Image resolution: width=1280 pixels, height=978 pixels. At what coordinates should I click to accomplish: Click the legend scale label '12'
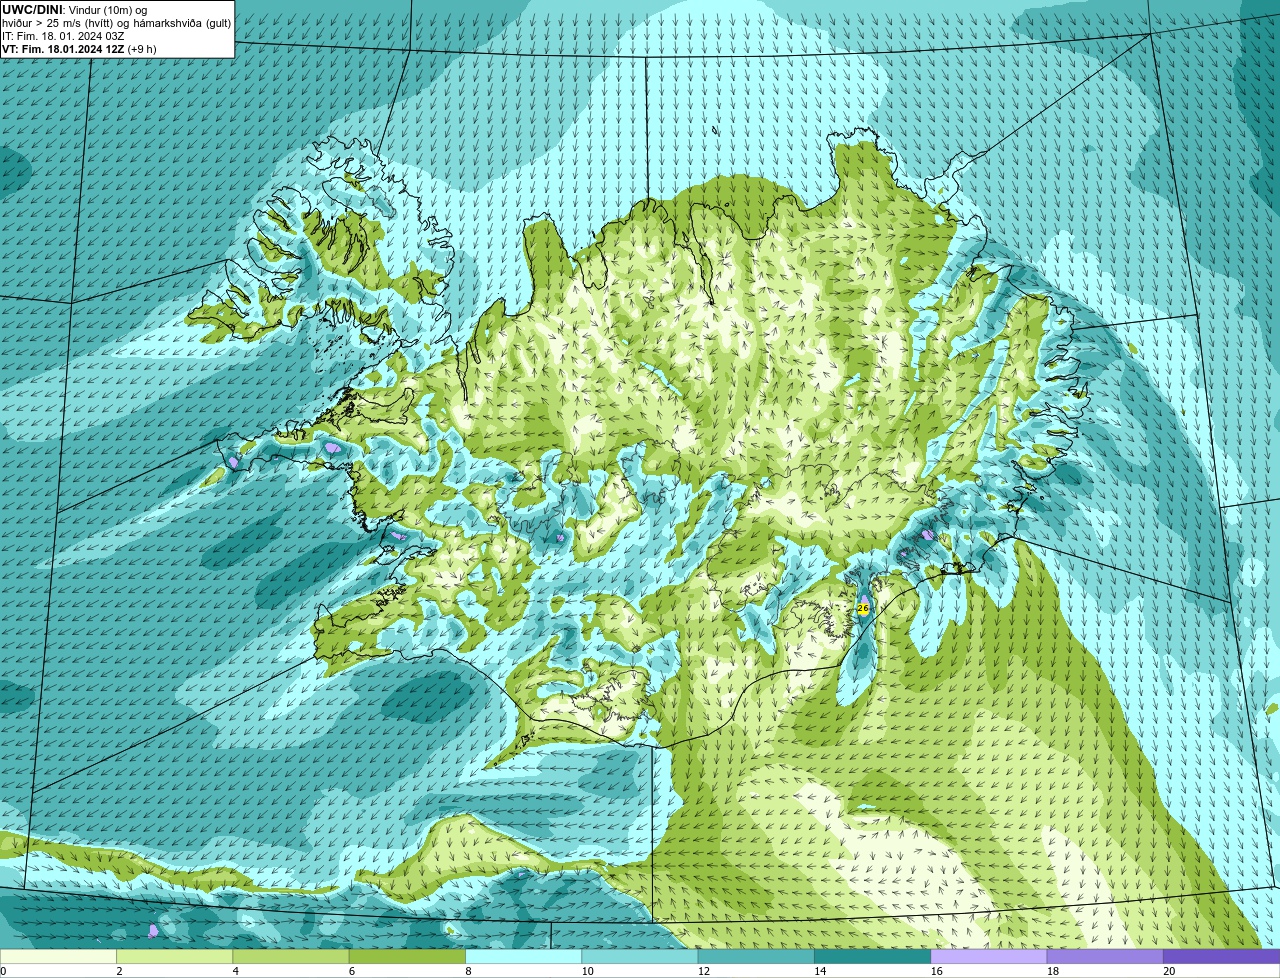pyautogui.click(x=703, y=971)
